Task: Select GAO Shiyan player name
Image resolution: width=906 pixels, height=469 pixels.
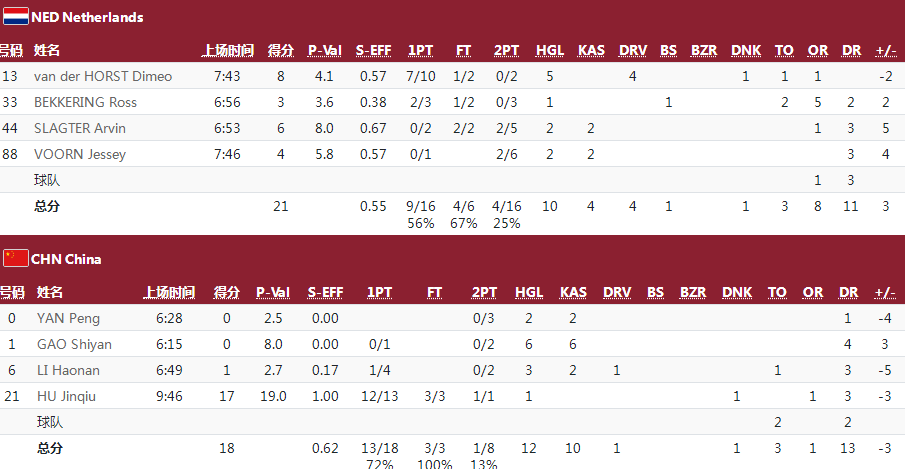Action: point(75,344)
